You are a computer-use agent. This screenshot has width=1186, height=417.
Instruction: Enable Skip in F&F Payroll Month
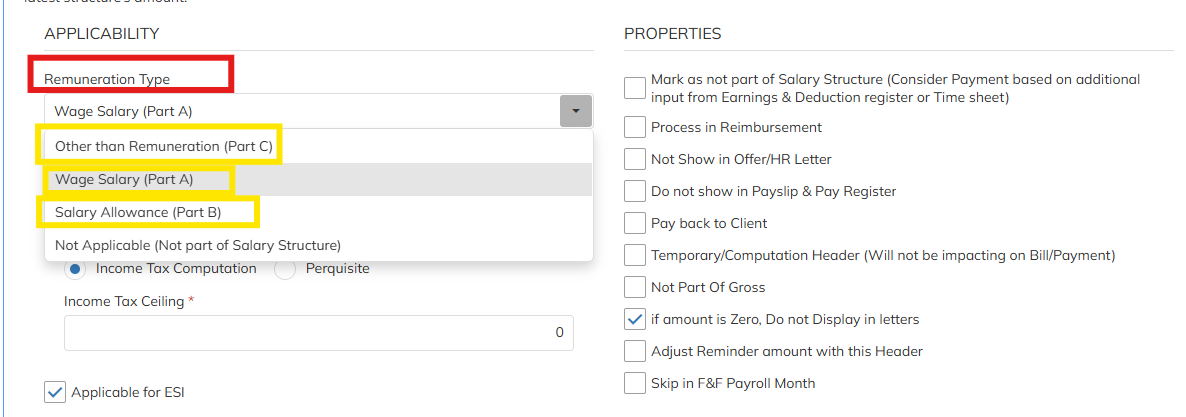tap(635, 383)
